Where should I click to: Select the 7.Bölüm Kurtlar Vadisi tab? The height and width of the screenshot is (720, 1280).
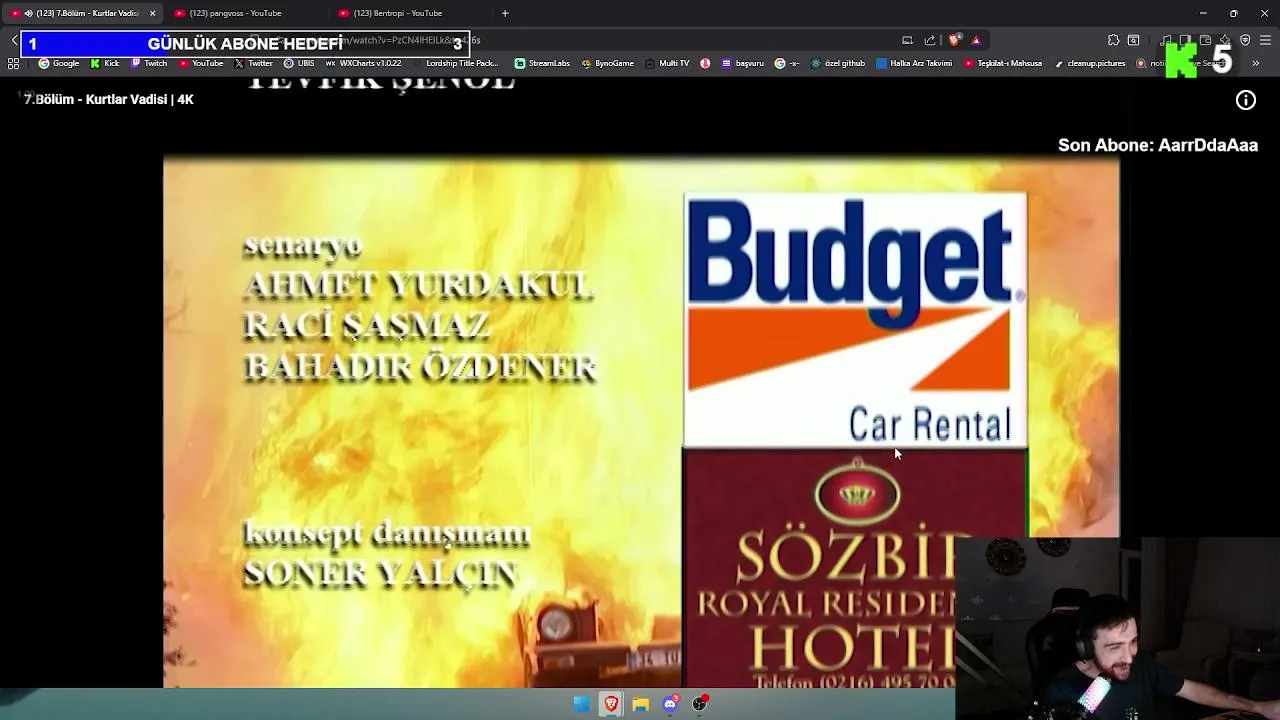(x=80, y=13)
